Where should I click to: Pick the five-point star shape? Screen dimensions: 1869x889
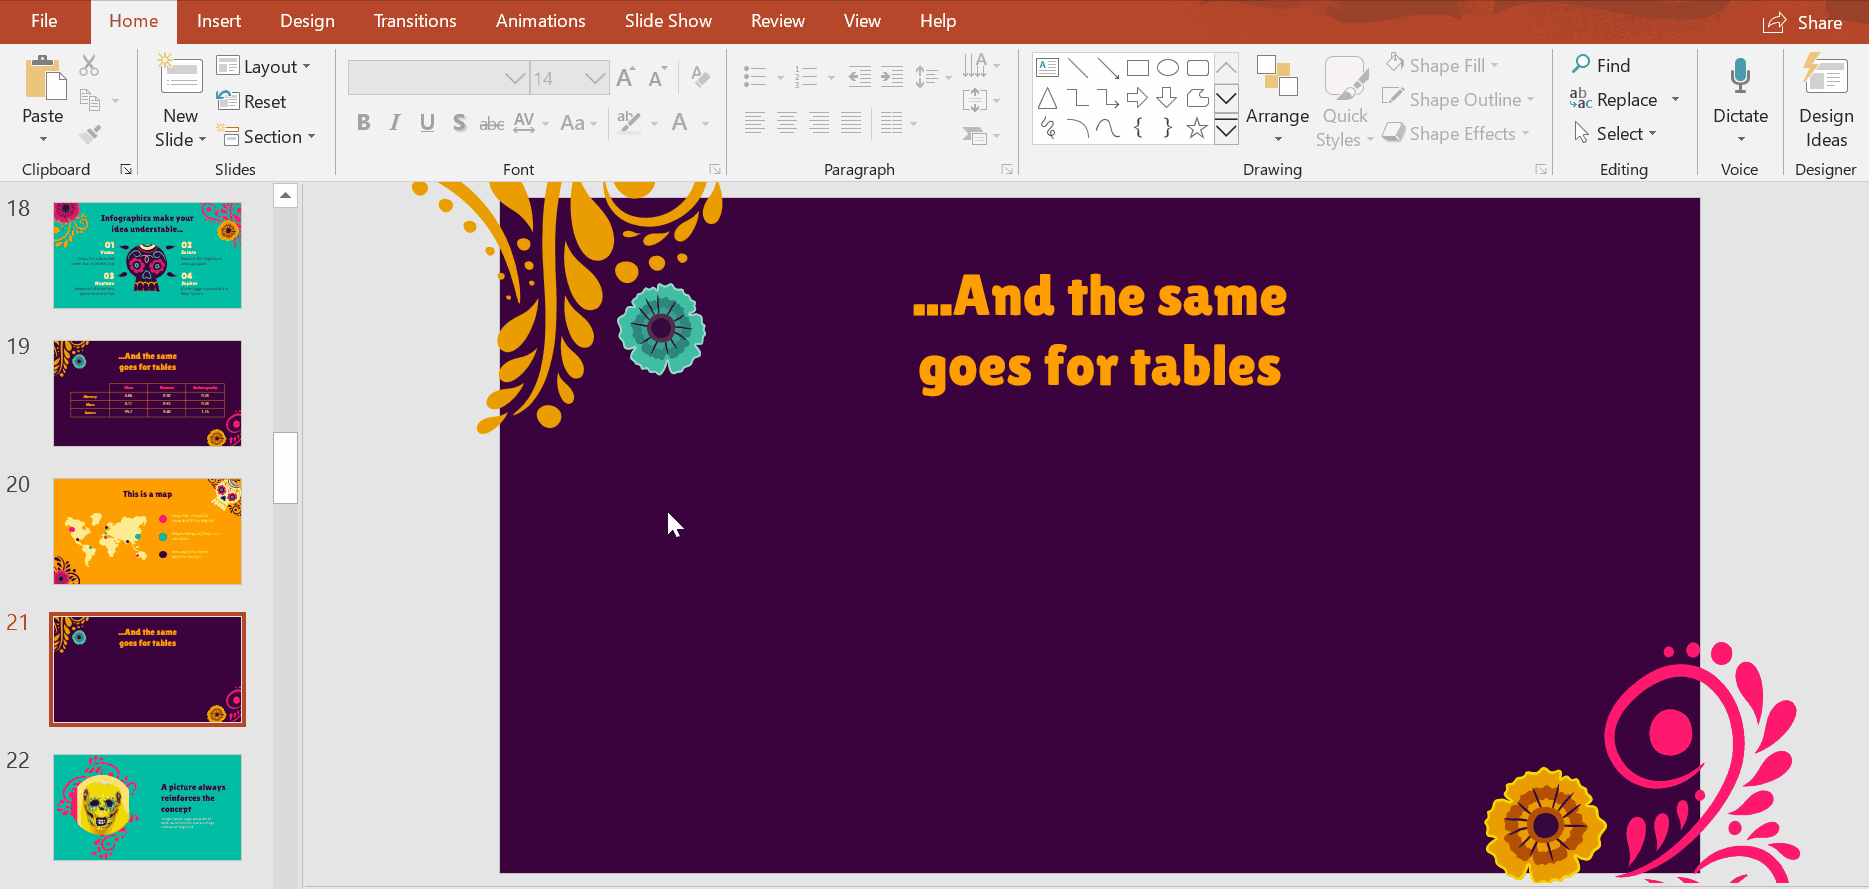pyautogui.click(x=1196, y=128)
